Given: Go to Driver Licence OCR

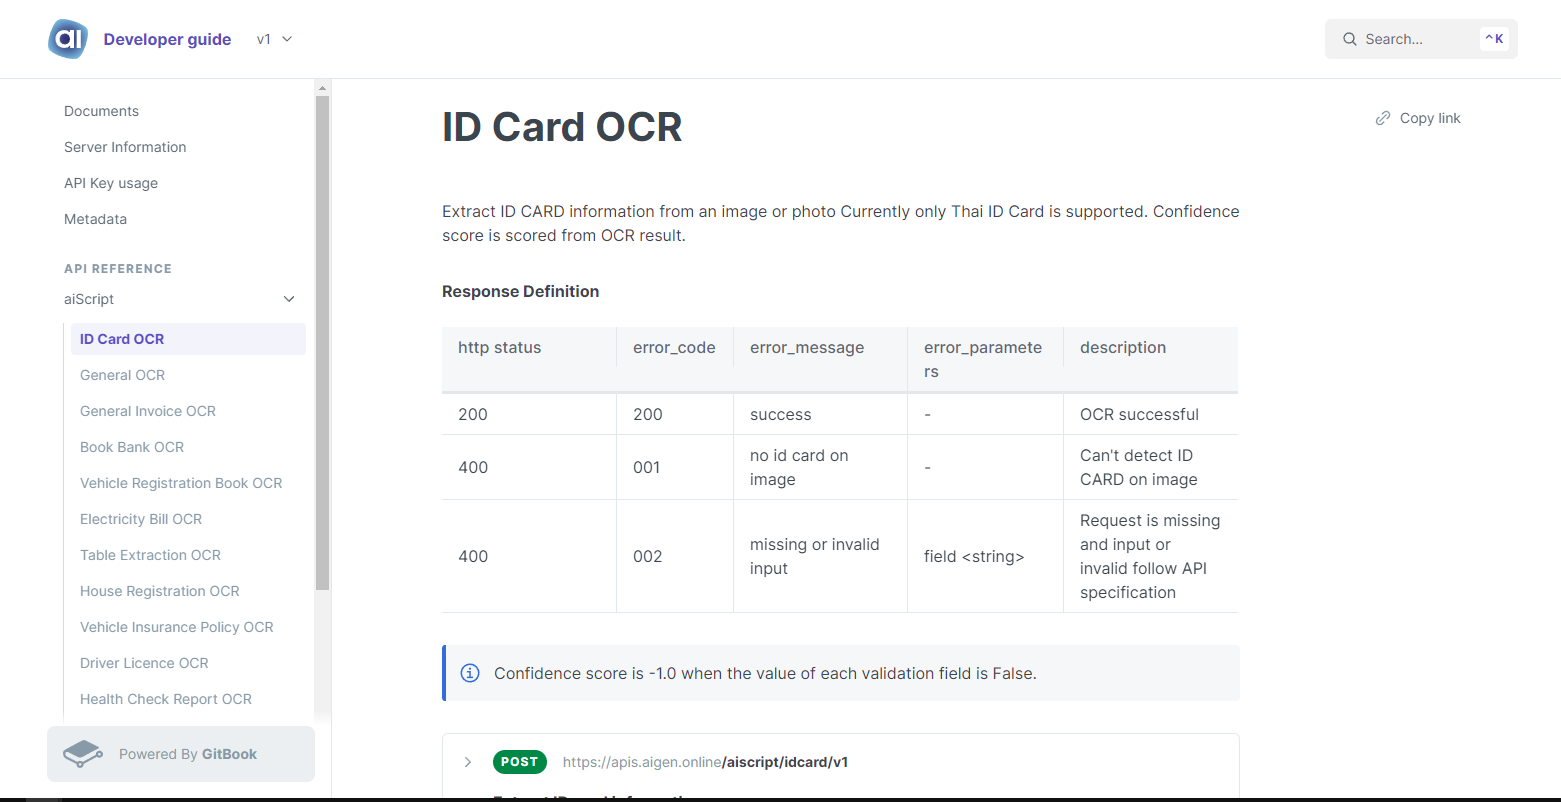Looking at the screenshot, I should pos(144,663).
